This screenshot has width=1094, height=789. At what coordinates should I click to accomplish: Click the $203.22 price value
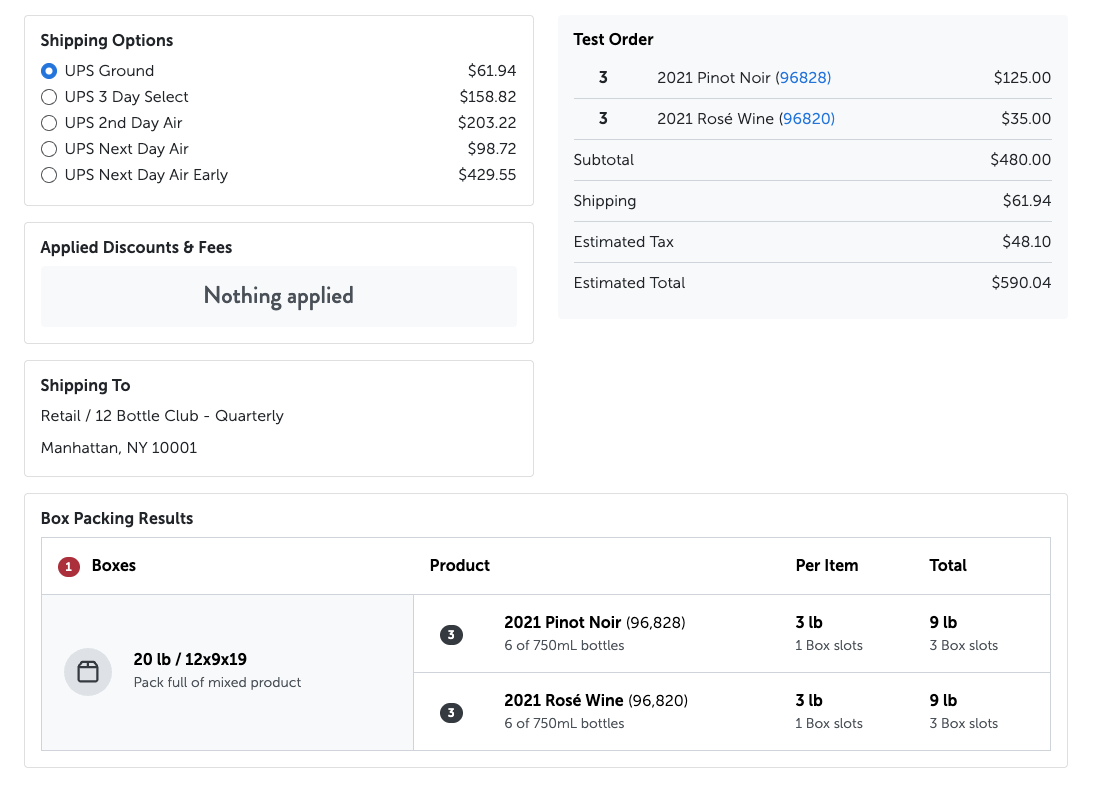point(487,123)
